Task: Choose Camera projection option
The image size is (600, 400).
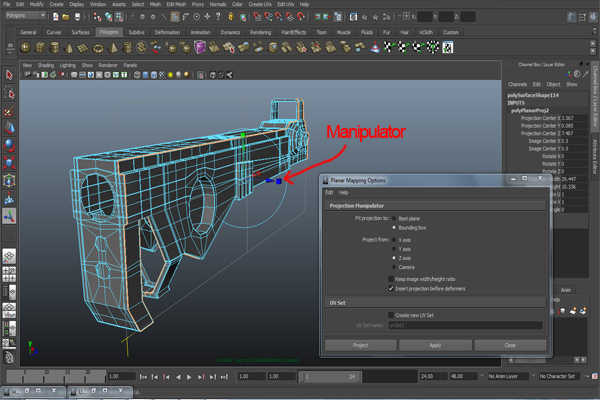Action: click(x=394, y=267)
